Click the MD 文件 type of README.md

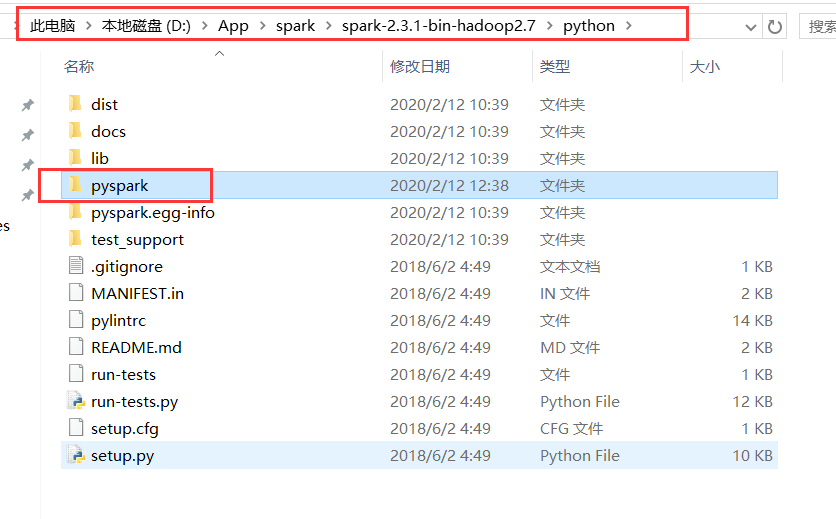(570, 348)
